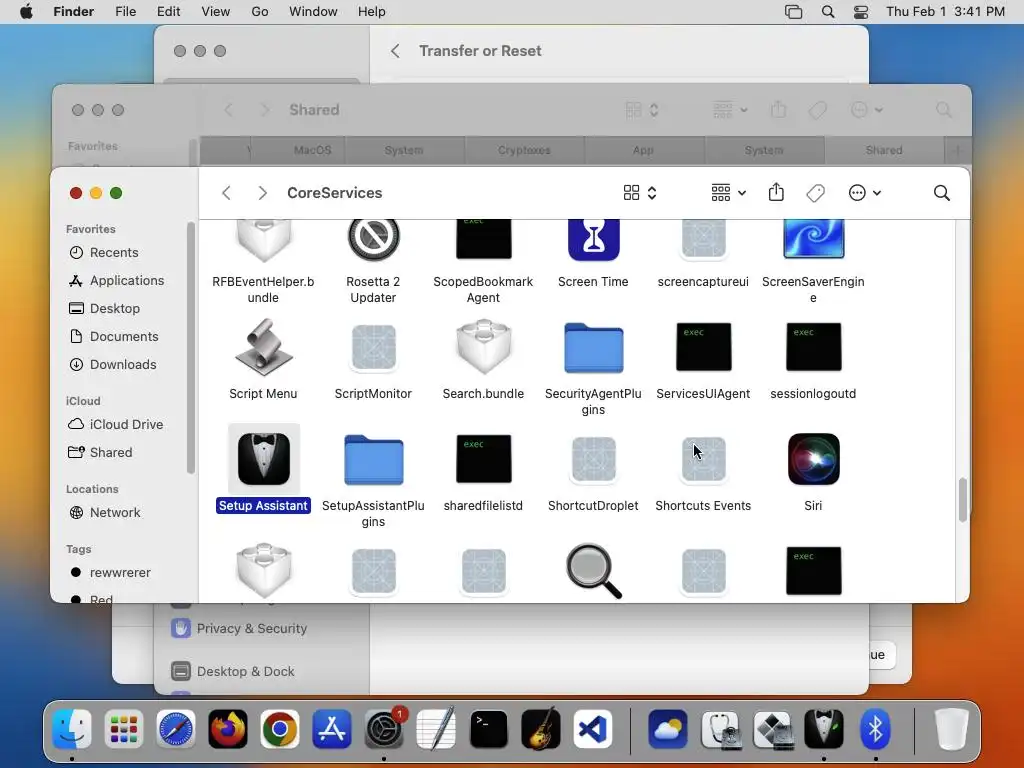Open the View menu
The height and width of the screenshot is (768, 1024).
(x=216, y=12)
